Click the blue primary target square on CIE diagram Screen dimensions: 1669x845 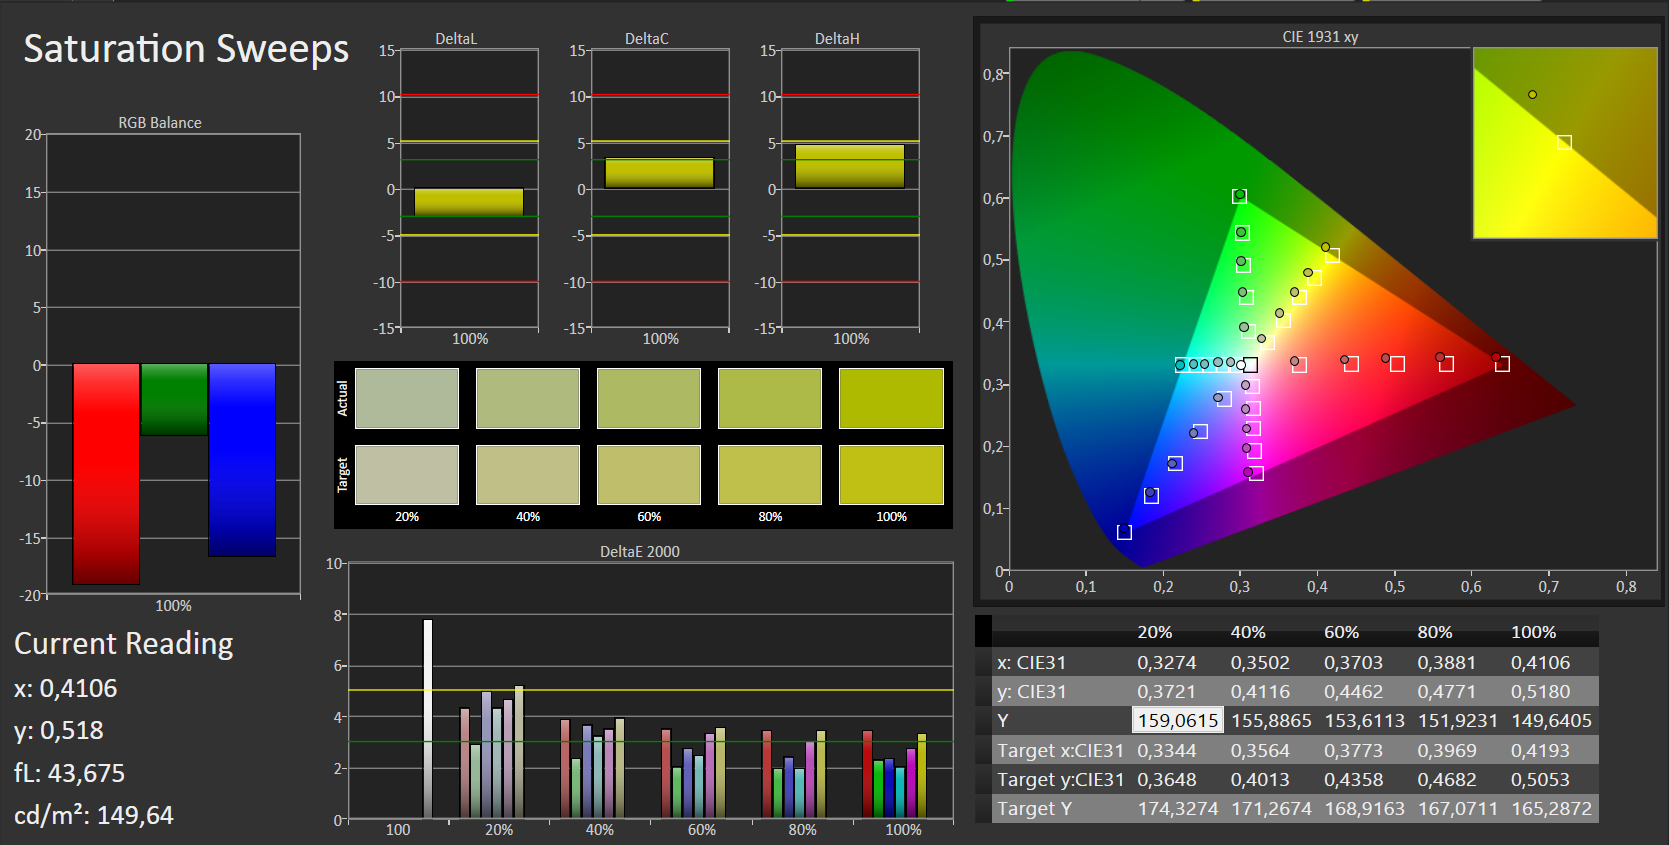pos(1124,532)
